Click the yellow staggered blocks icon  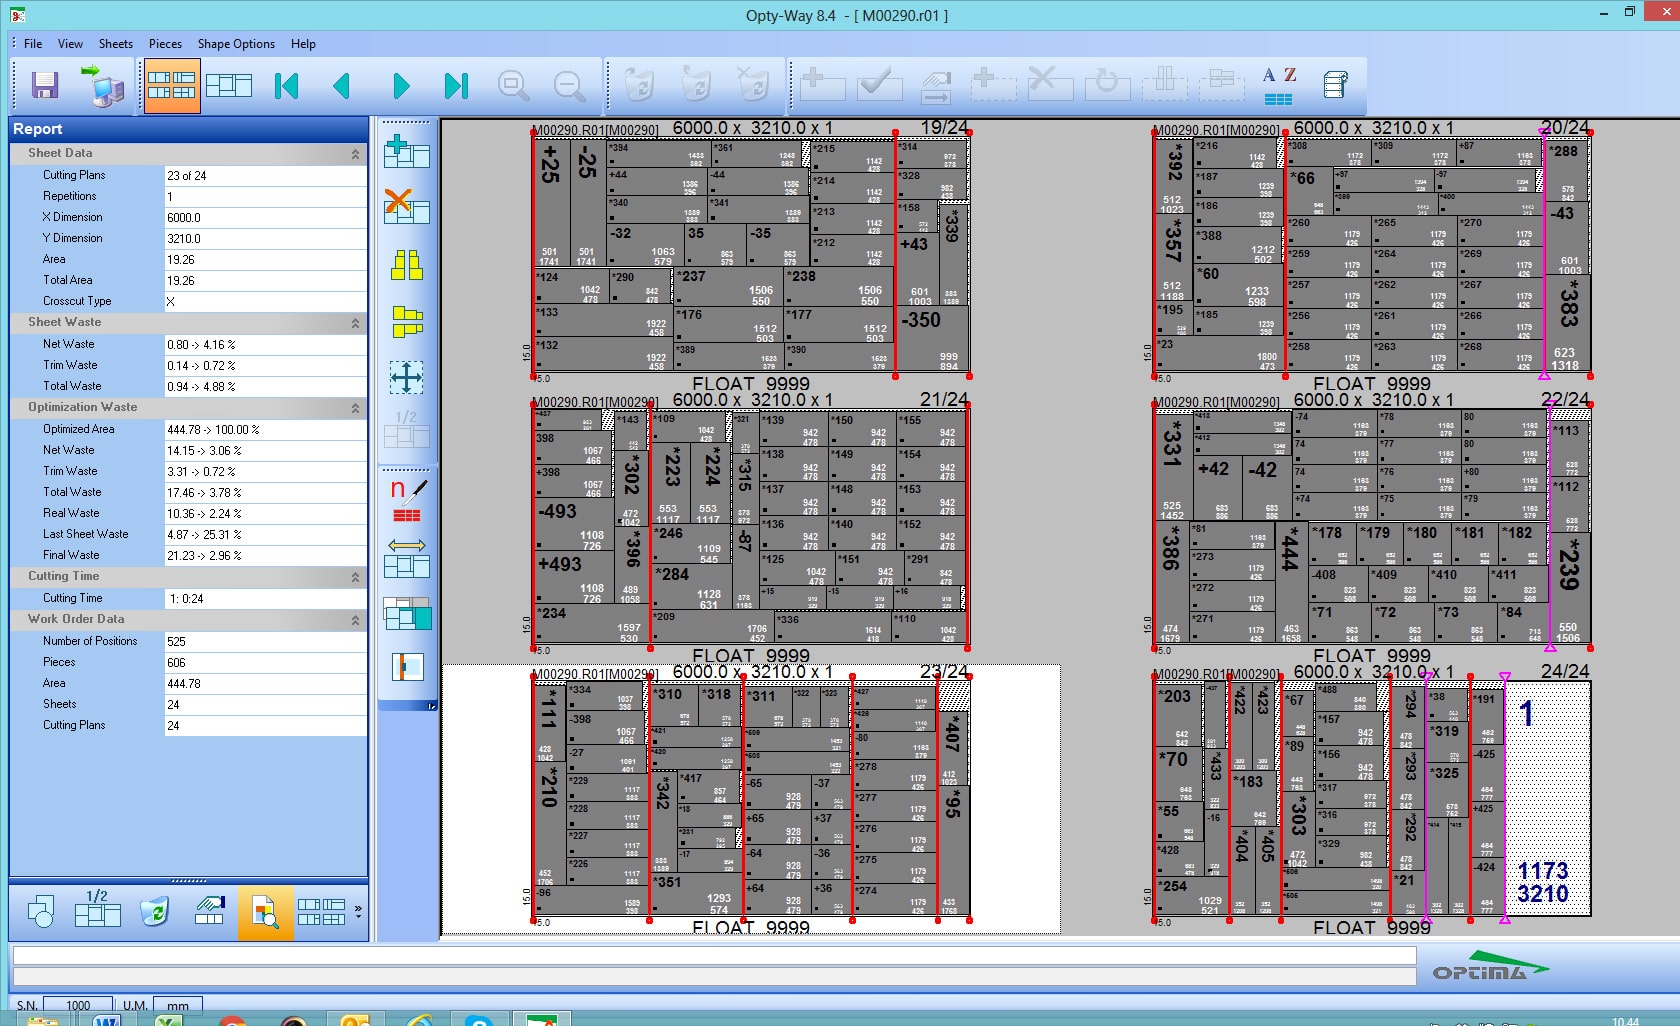[x=407, y=321]
